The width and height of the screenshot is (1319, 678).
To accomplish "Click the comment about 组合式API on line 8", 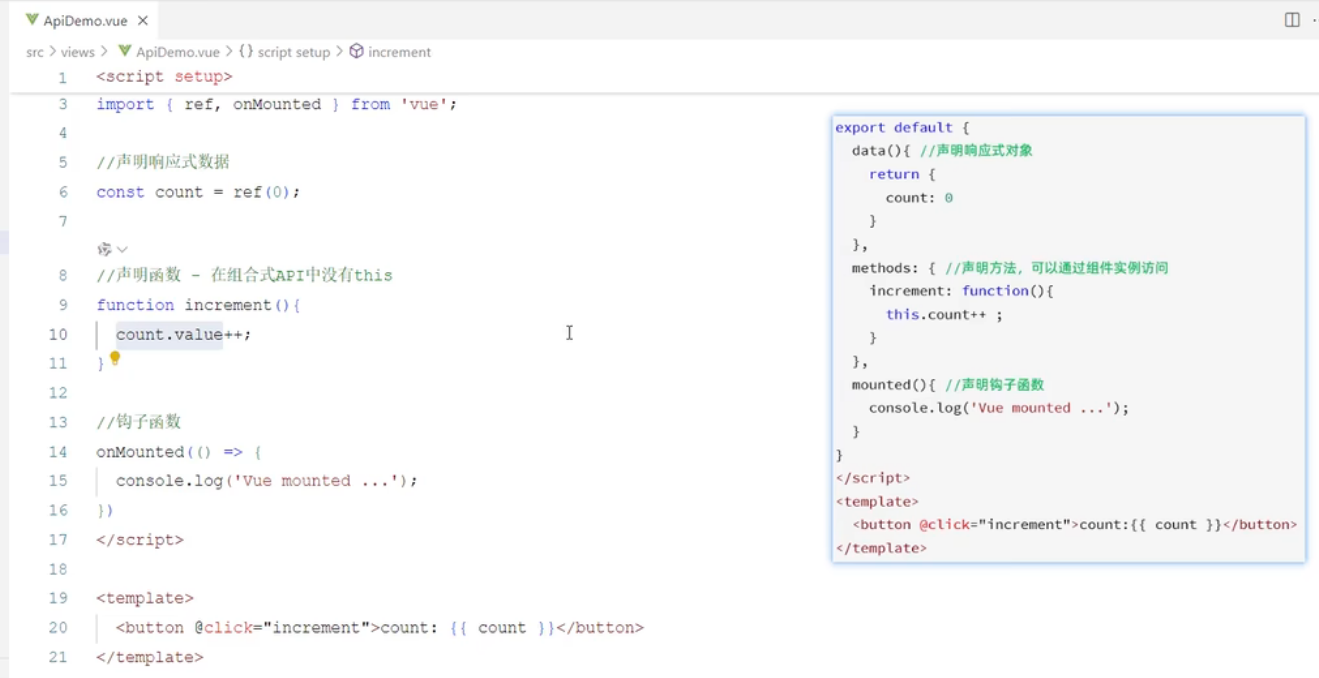I will (x=244, y=275).
